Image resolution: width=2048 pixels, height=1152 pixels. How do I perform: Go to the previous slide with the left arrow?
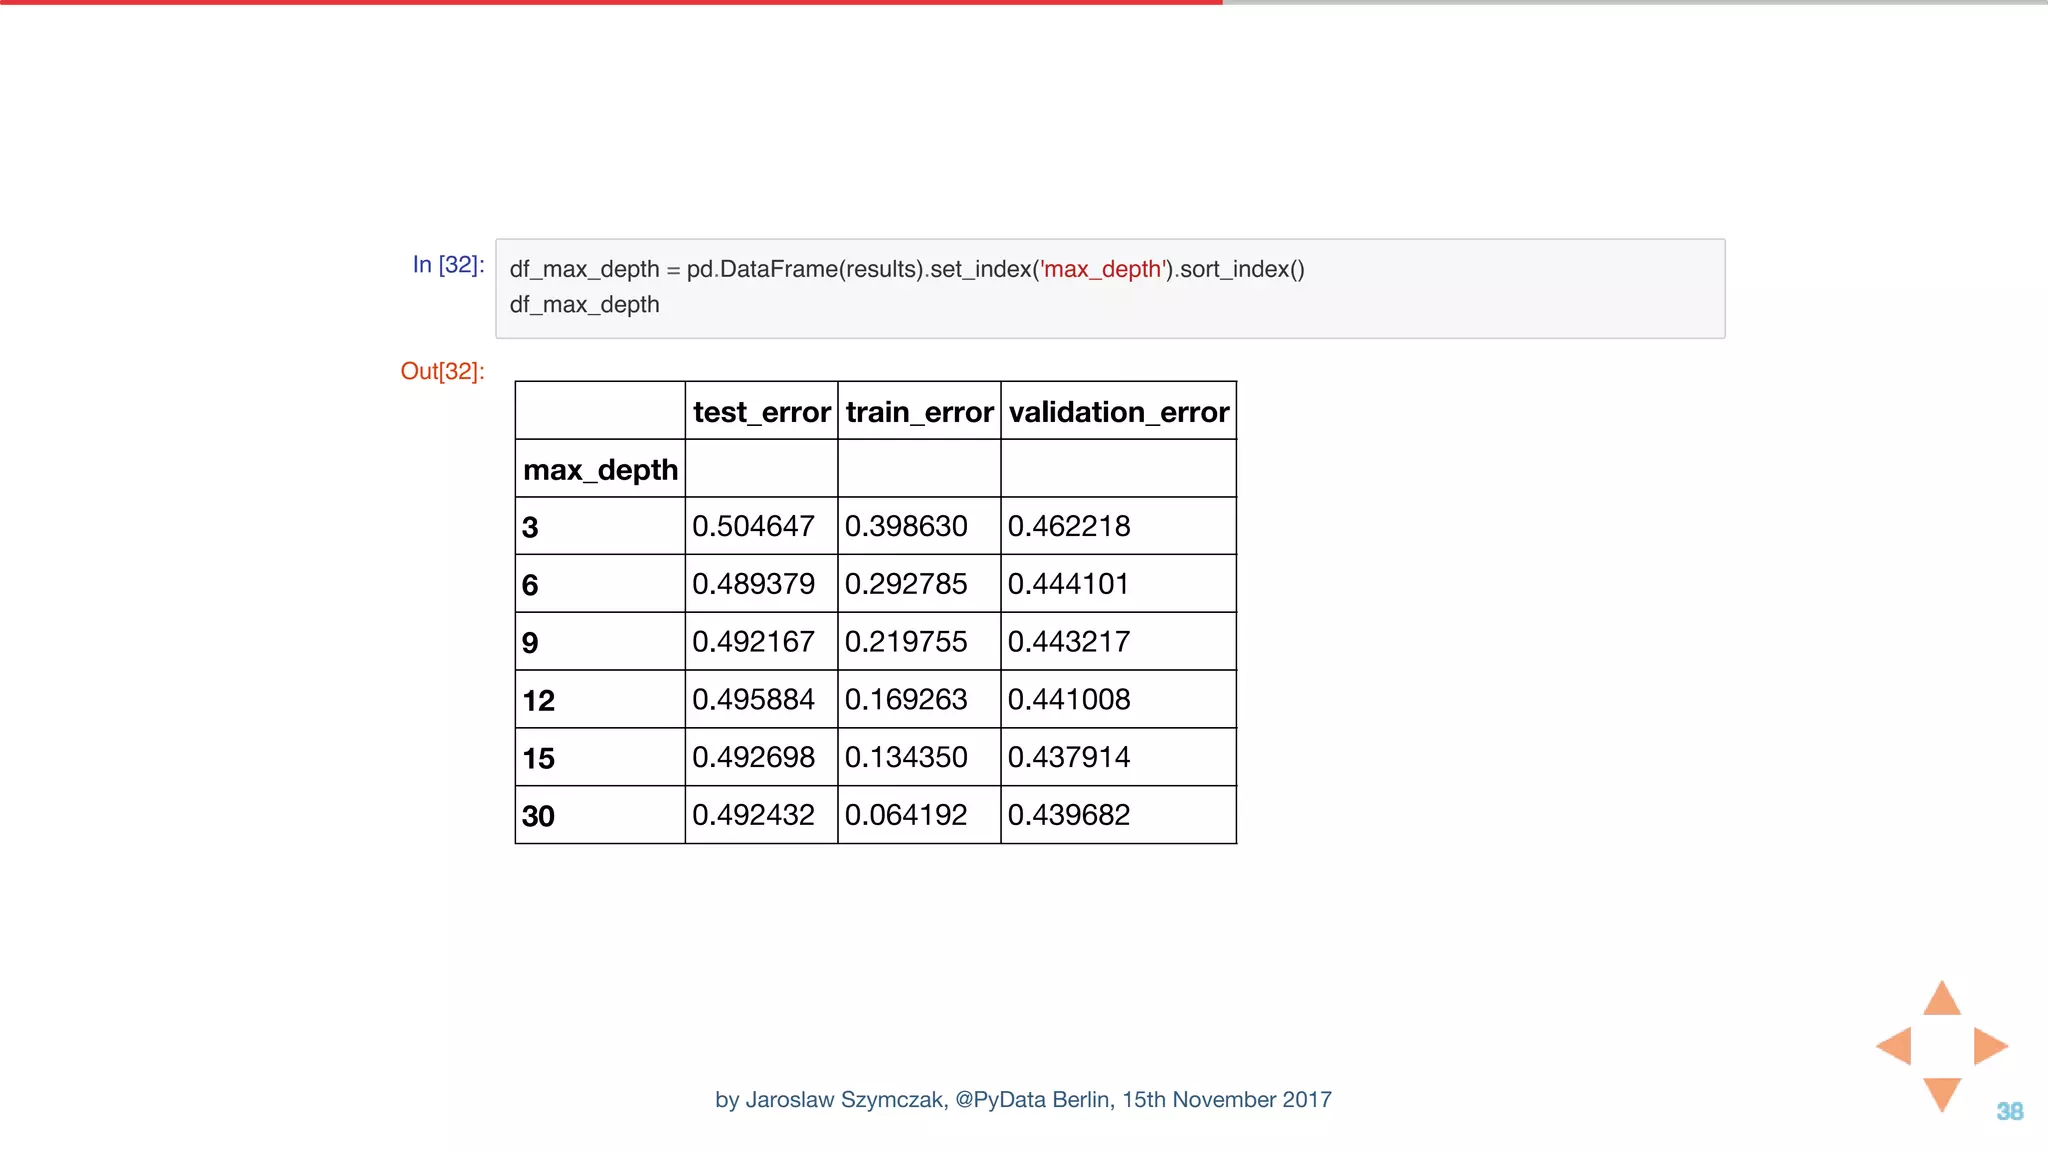[x=1894, y=1046]
